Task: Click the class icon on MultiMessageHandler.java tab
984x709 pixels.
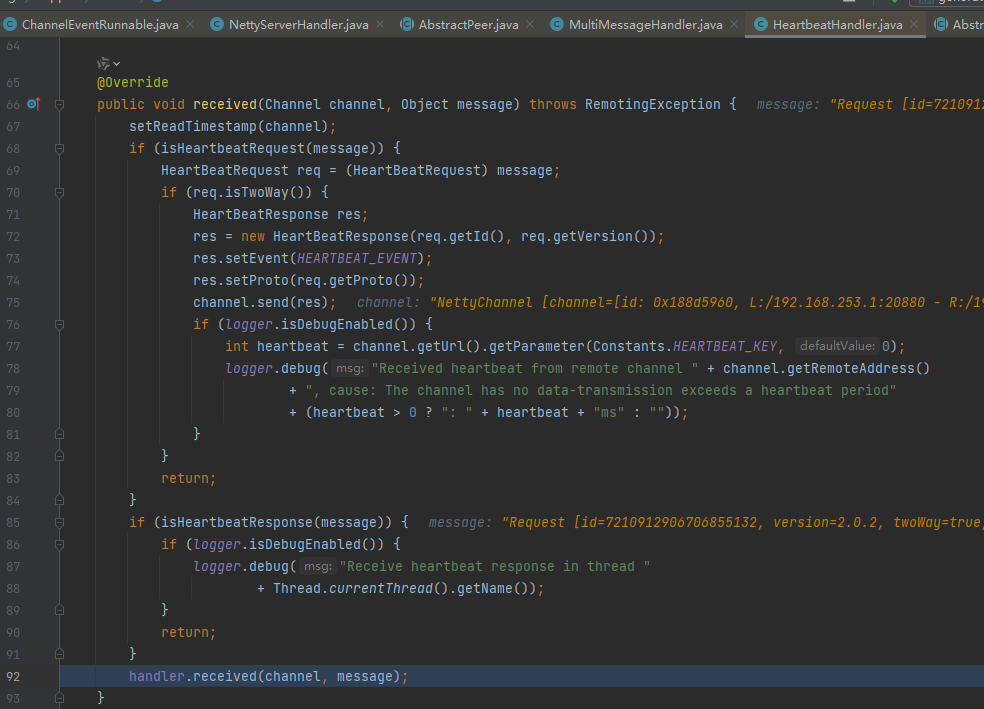Action: pyautogui.click(x=557, y=24)
